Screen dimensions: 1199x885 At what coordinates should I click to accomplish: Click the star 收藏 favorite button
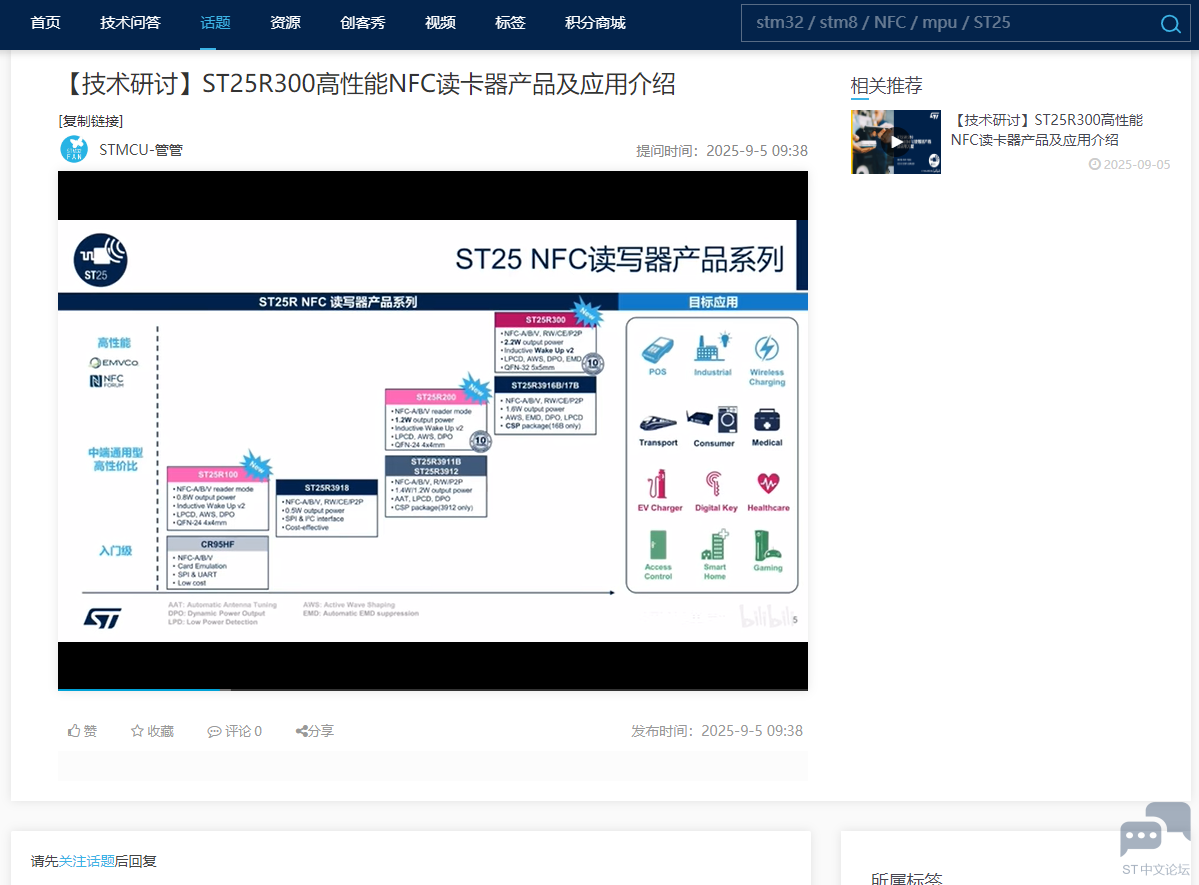point(152,731)
